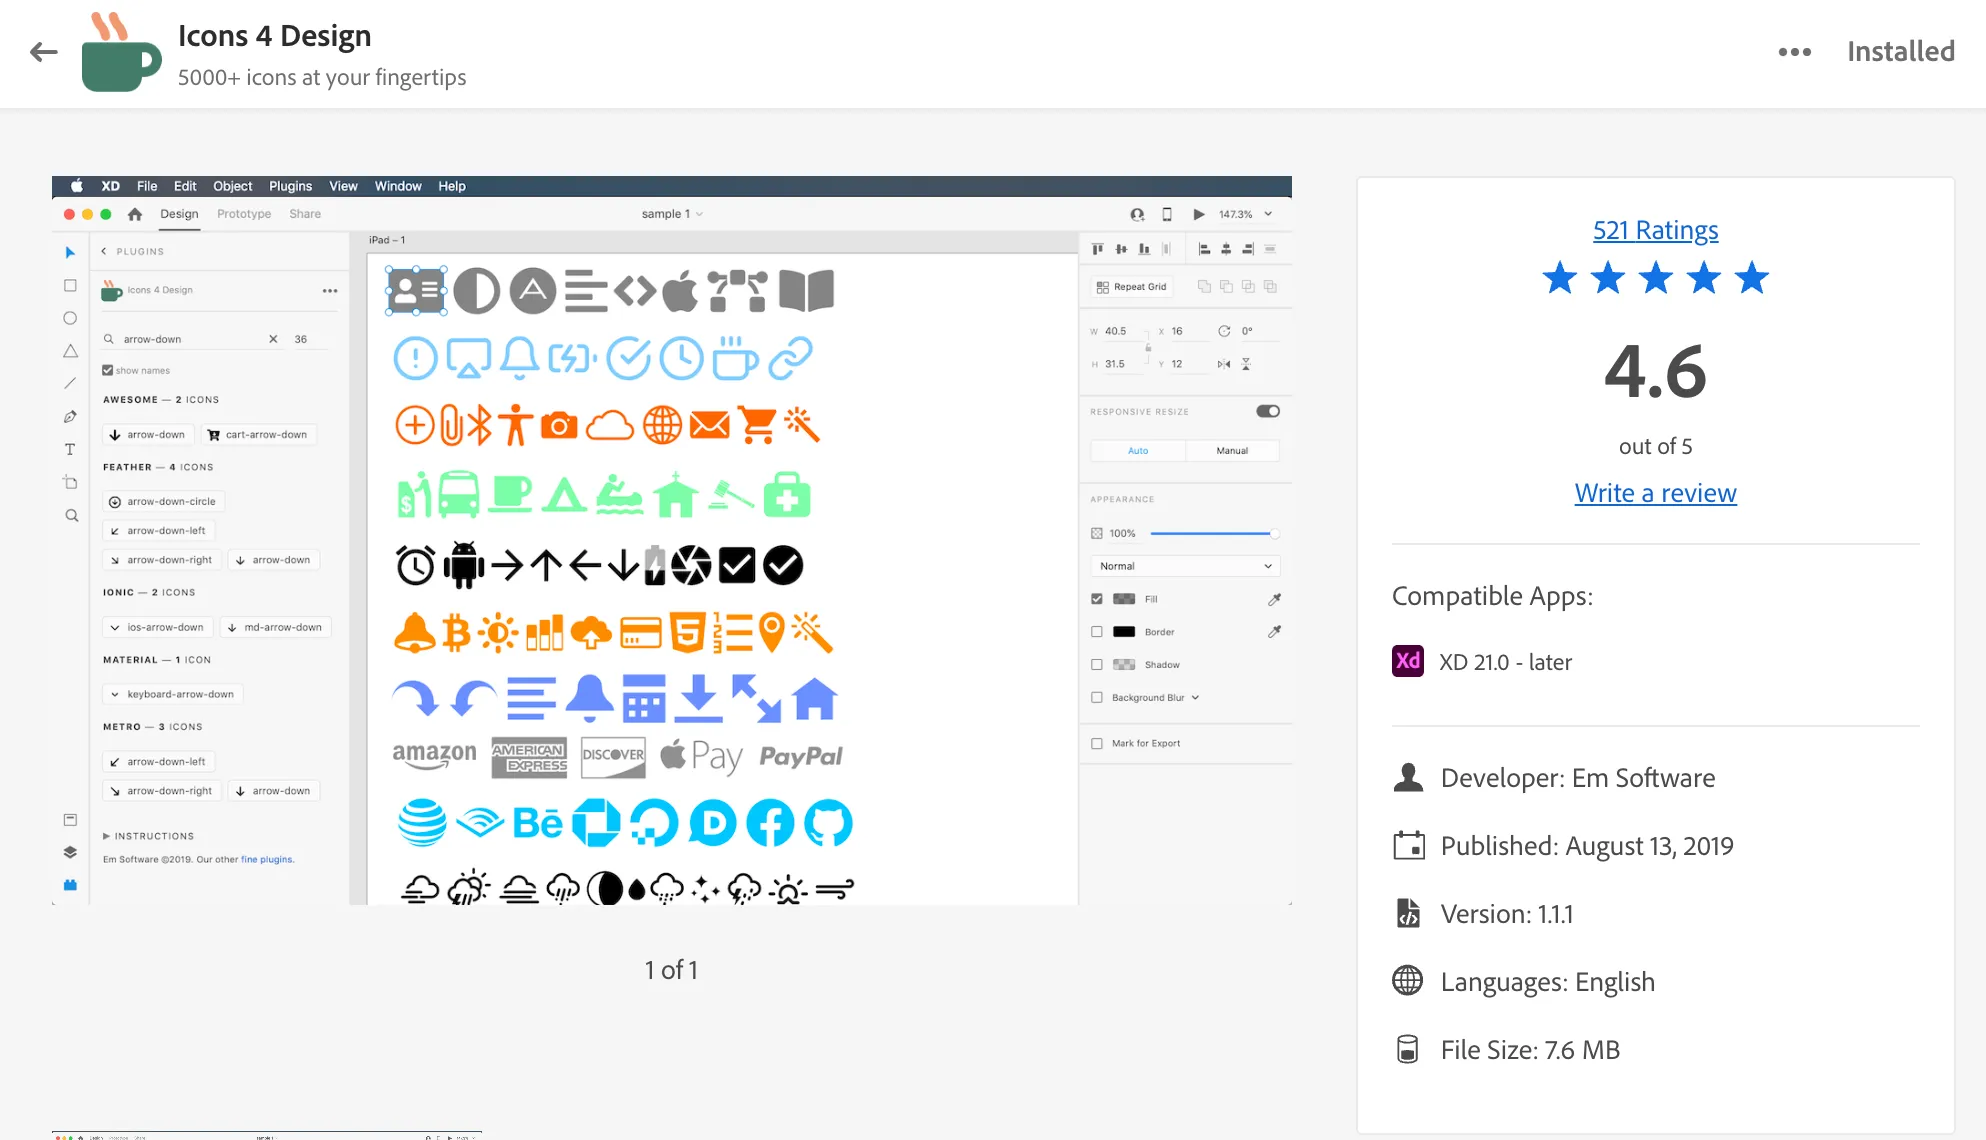Enable the Background Blur checkbox

tap(1097, 698)
